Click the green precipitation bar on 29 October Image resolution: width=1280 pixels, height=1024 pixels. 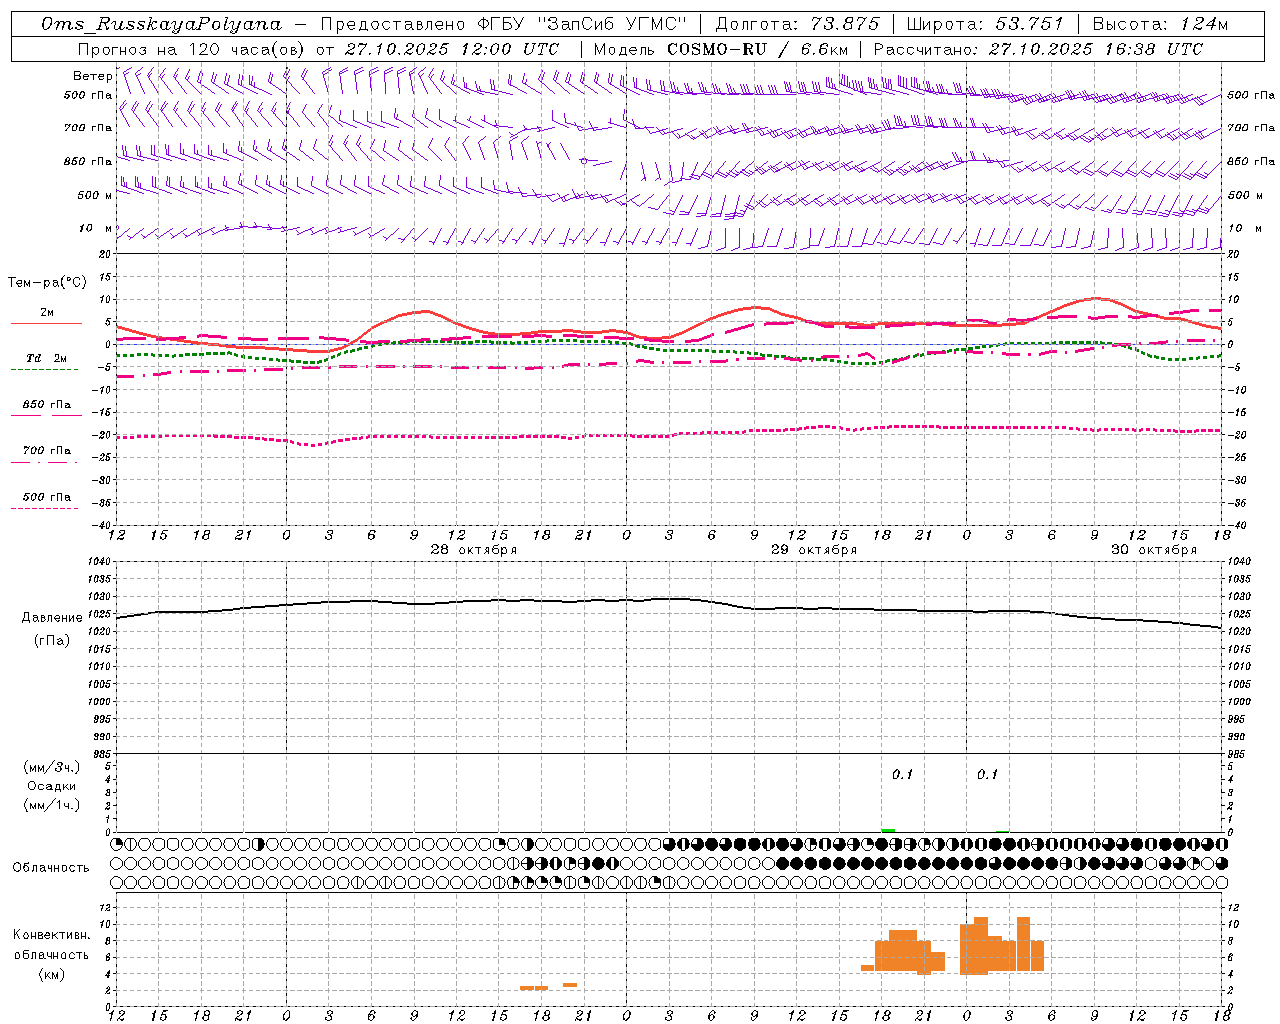[888, 830]
